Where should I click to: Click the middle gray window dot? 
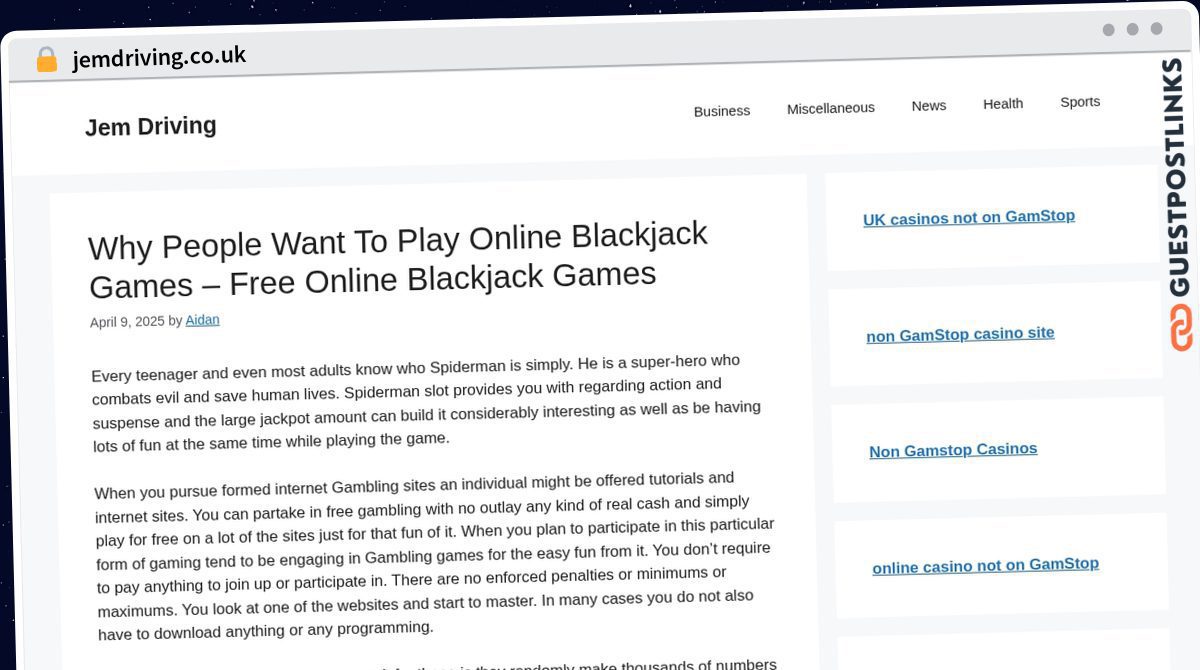tap(1132, 29)
